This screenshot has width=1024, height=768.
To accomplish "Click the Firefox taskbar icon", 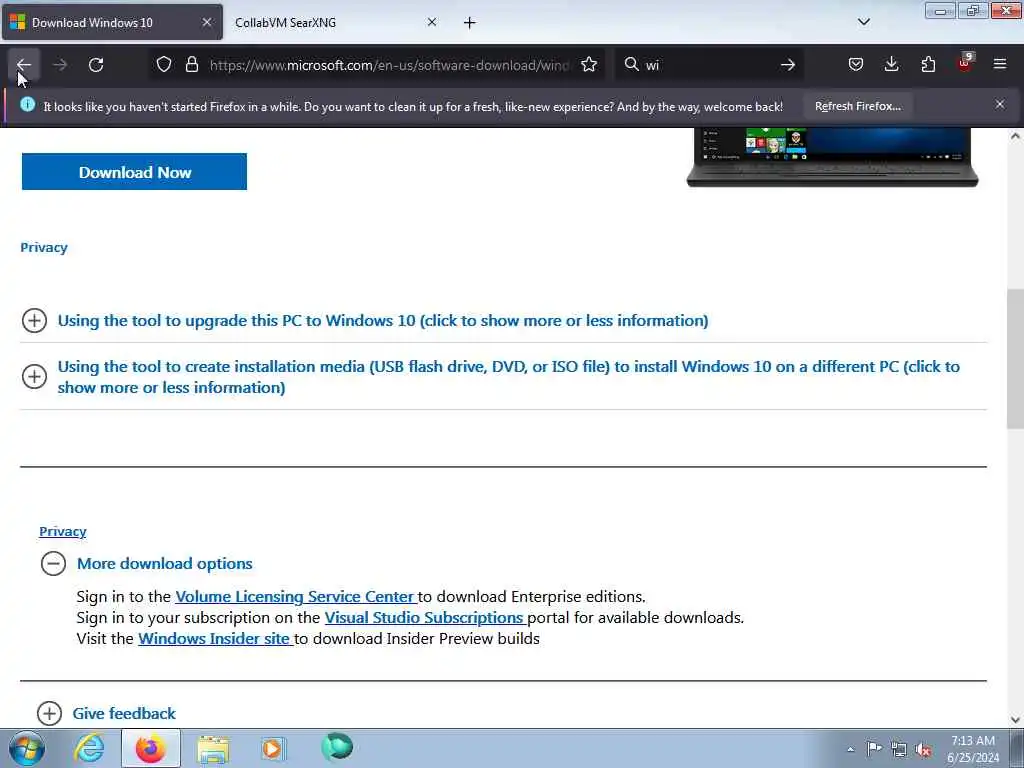I will [x=151, y=748].
